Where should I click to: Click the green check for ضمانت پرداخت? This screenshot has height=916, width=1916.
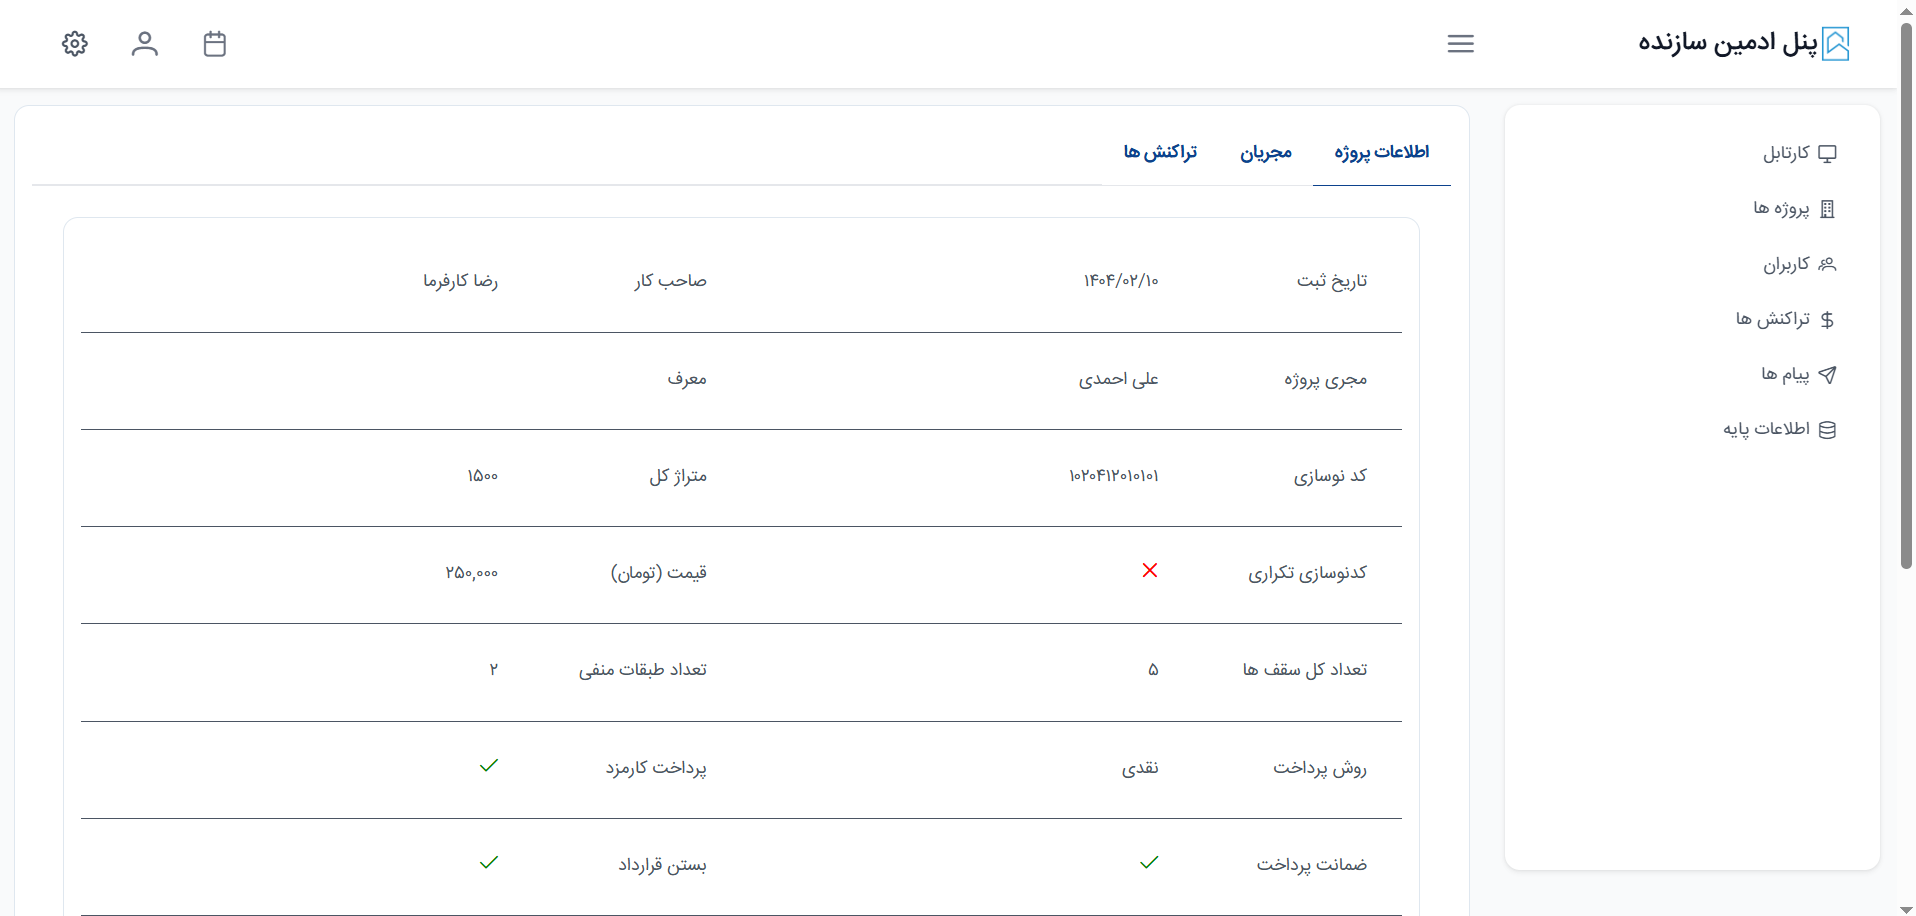pyautogui.click(x=1149, y=863)
